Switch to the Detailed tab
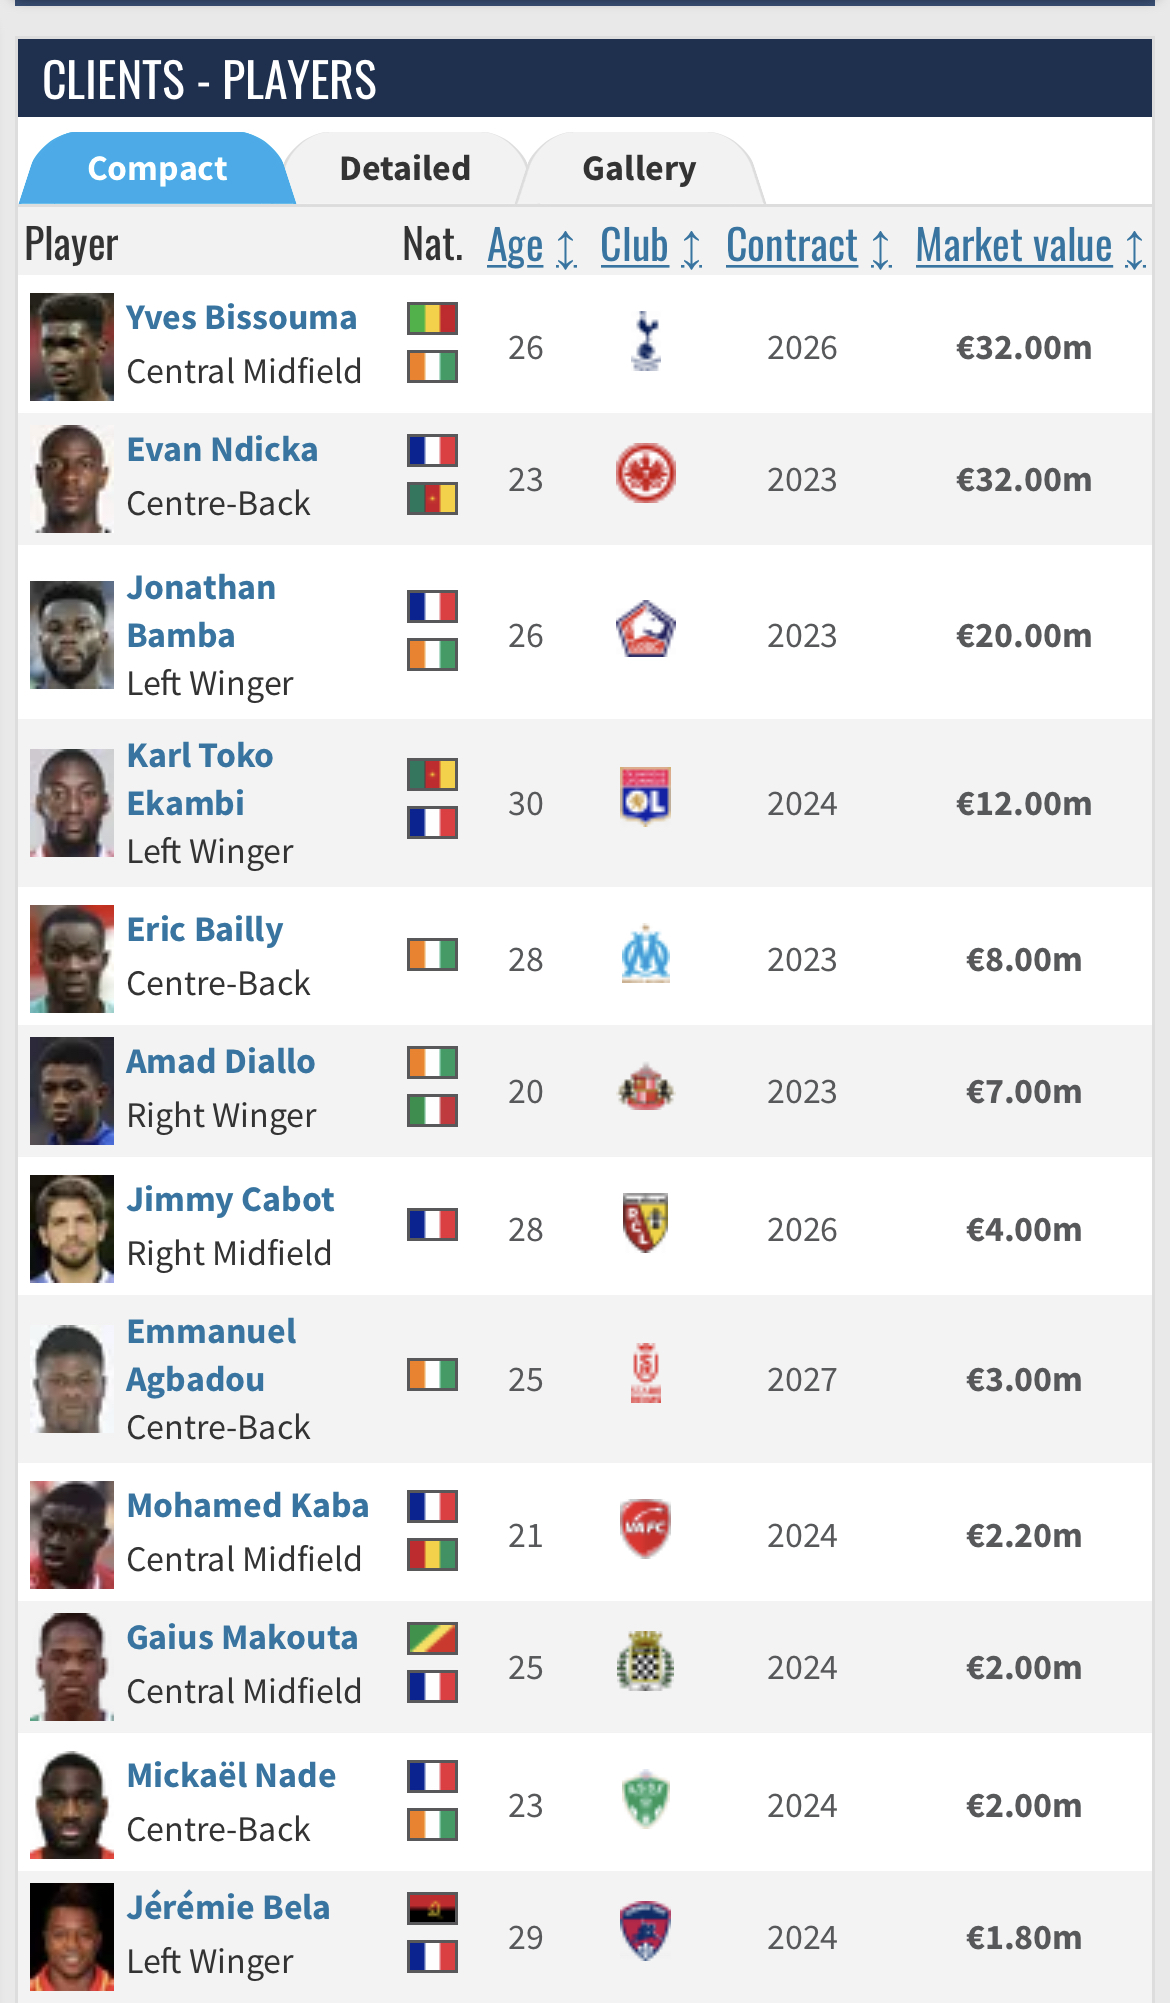Image resolution: width=1170 pixels, height=2003 pixels. (405, 169)
